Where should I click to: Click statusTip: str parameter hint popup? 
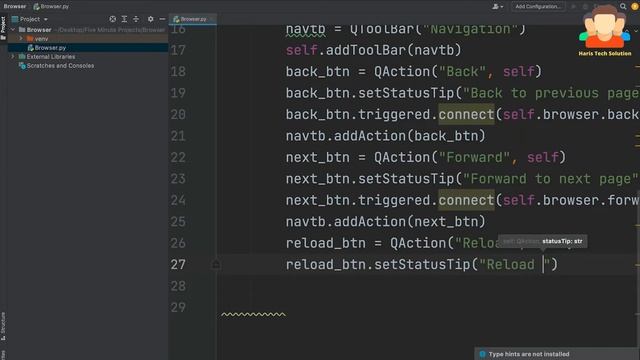(x=543, y=241)
